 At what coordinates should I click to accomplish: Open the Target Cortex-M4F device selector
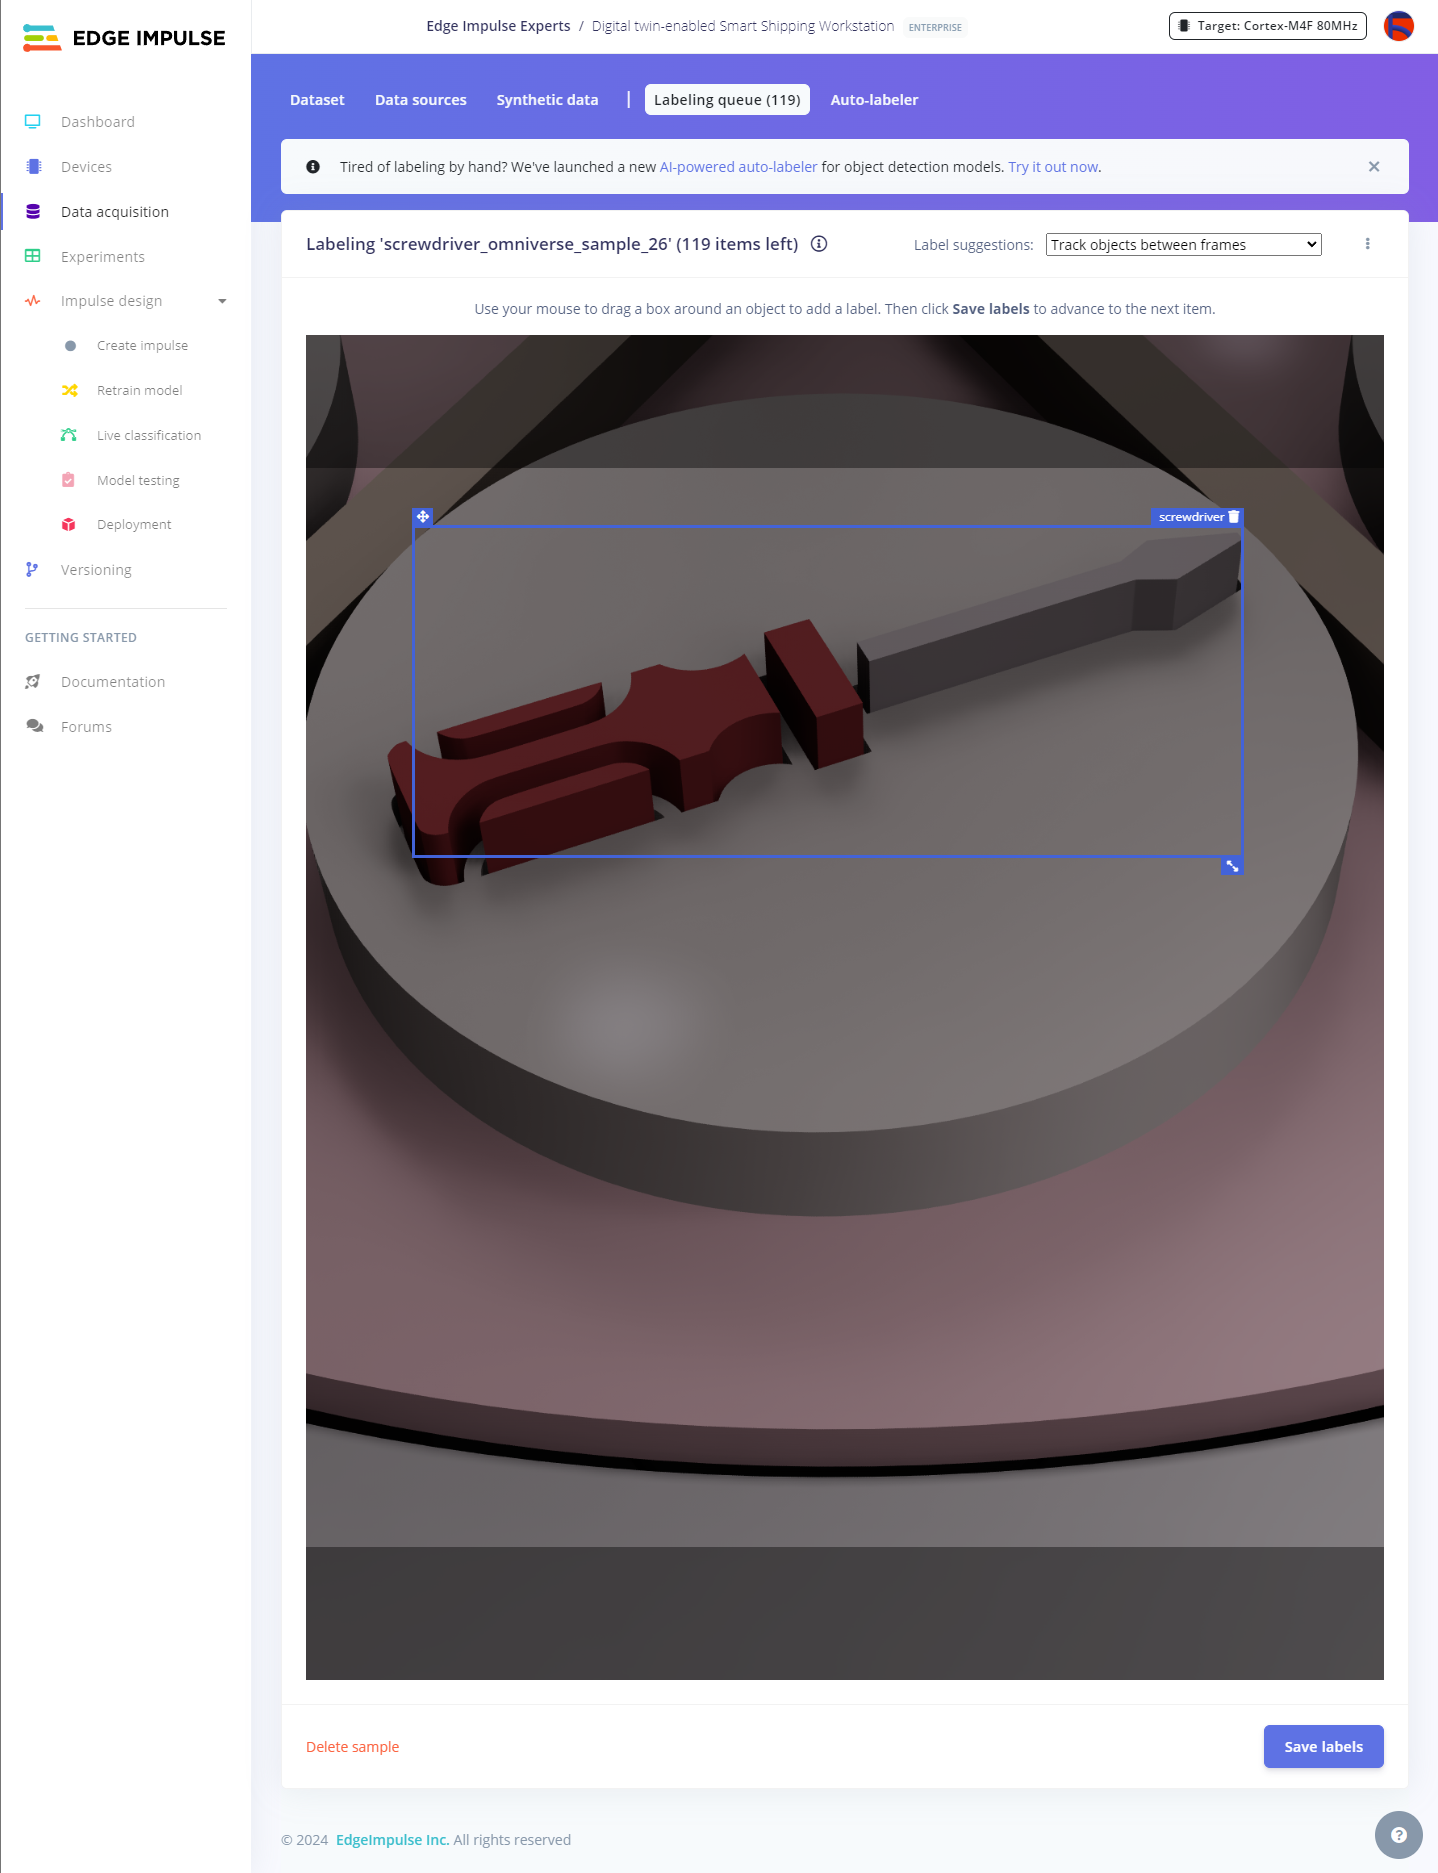[1267, 26]
